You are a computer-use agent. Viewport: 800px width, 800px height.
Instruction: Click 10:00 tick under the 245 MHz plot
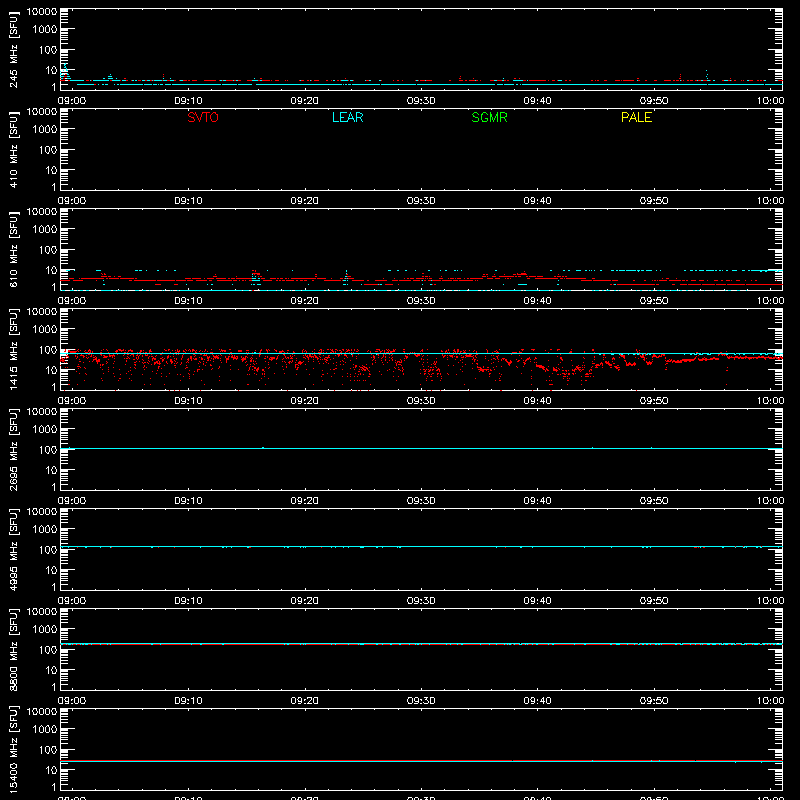pyautogui.click(x=770, y=101)
